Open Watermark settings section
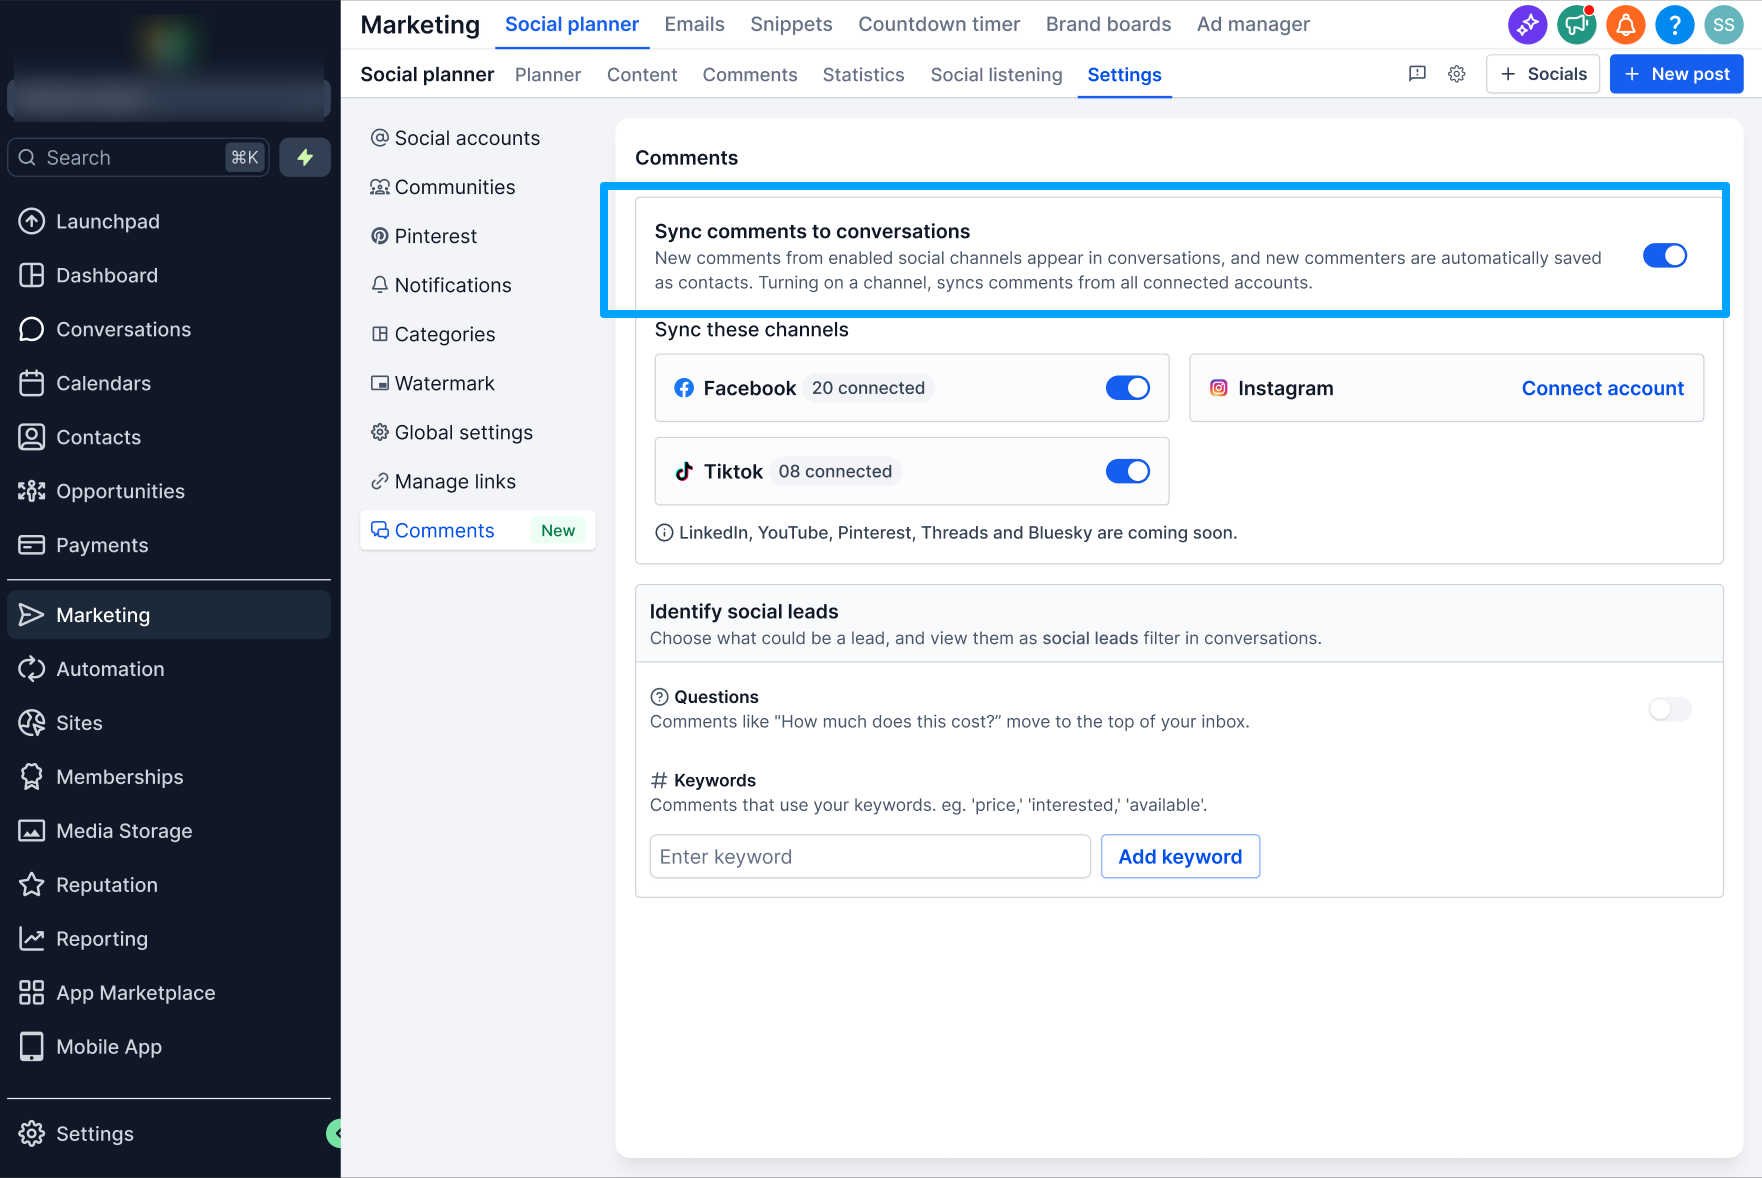The height and width of the screenshot is (1178, 1762). point(478,383)
